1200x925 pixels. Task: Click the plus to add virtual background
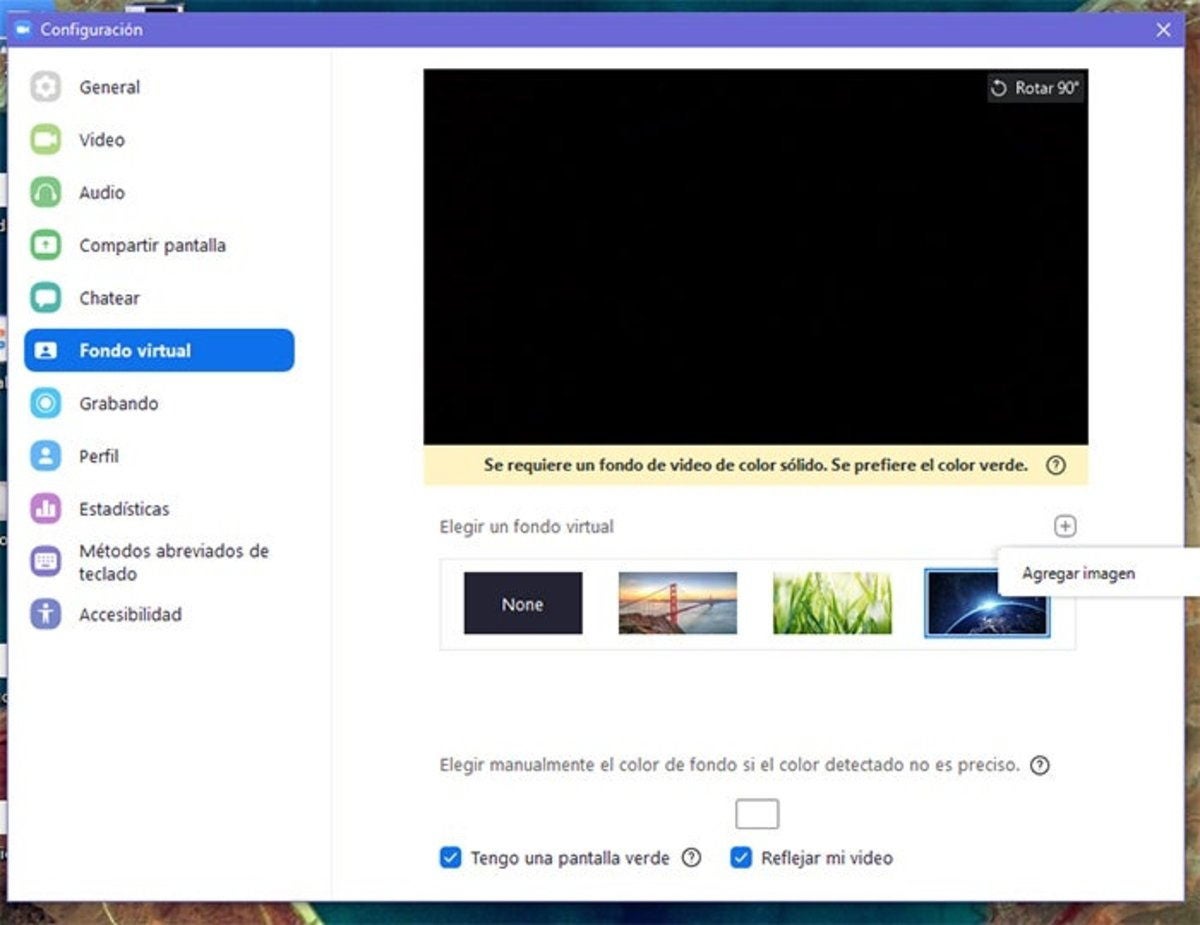click(x=1065, y=526)
